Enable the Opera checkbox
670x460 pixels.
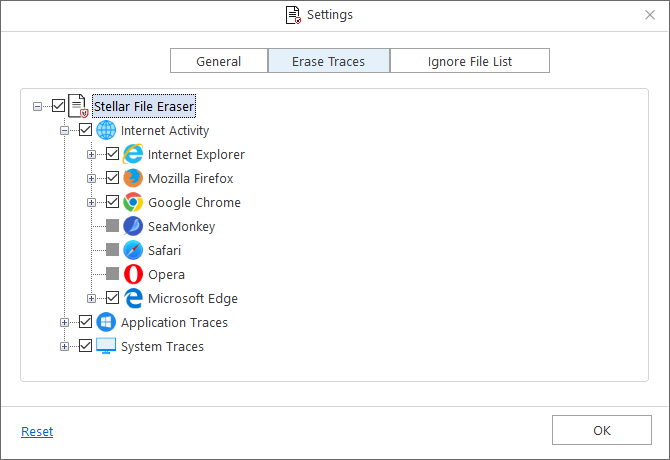(112, 274)
